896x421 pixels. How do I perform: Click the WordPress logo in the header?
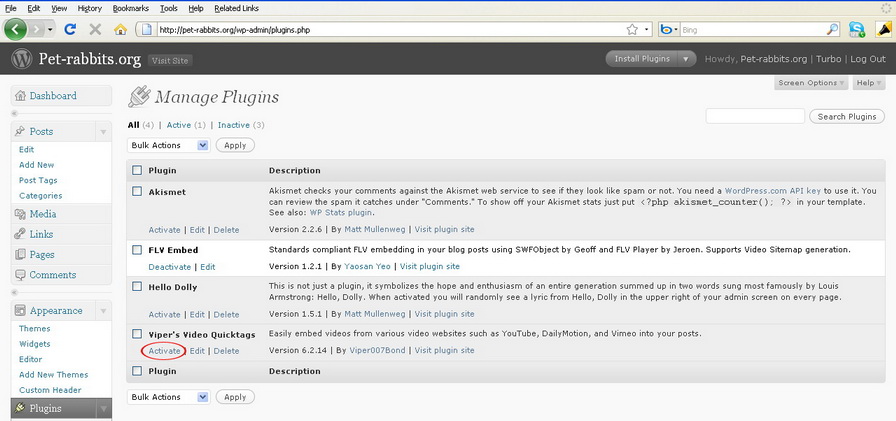point(22,59)
